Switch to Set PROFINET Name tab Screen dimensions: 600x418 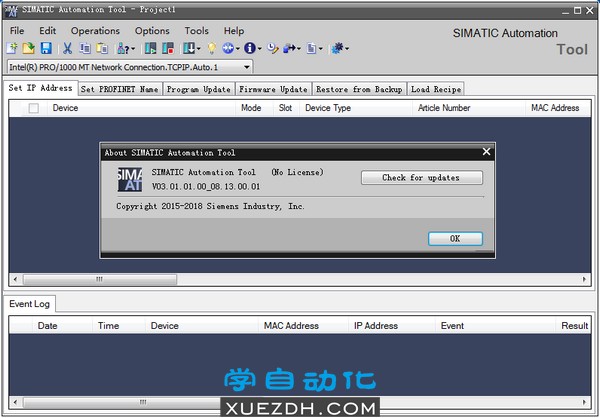(120, 89)
